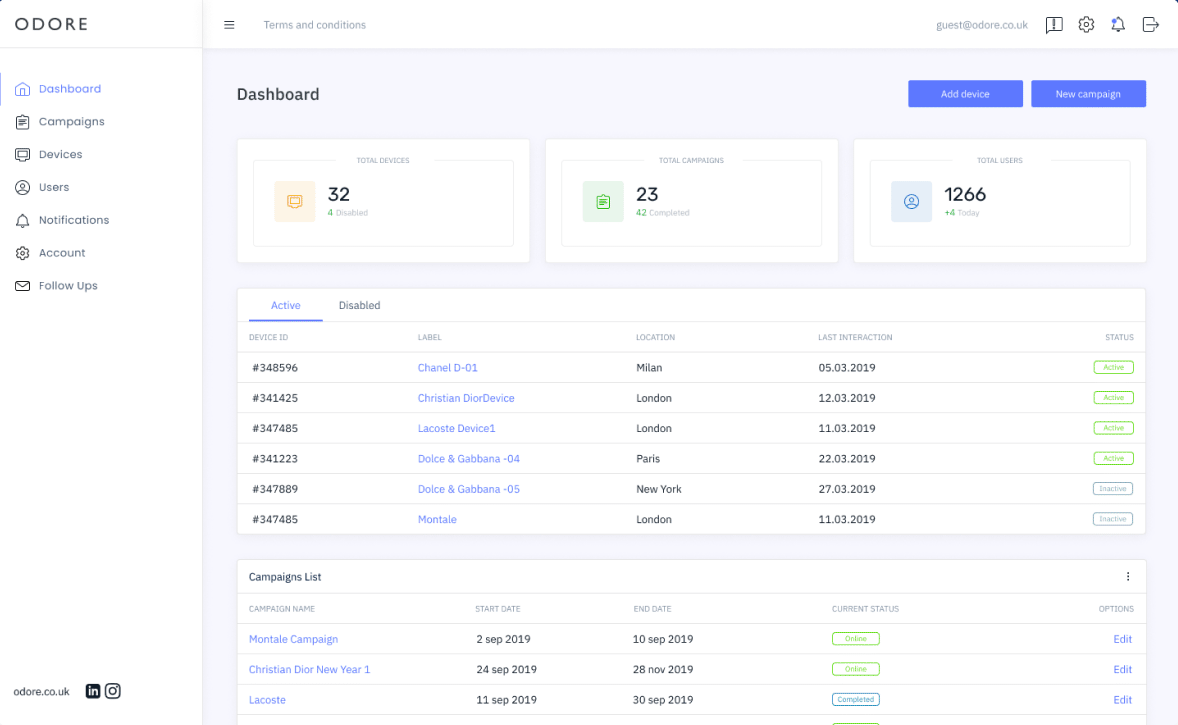1178x725 pixels.
Task: Open the Instagram icon in sidebar footer
Action: 113,691
